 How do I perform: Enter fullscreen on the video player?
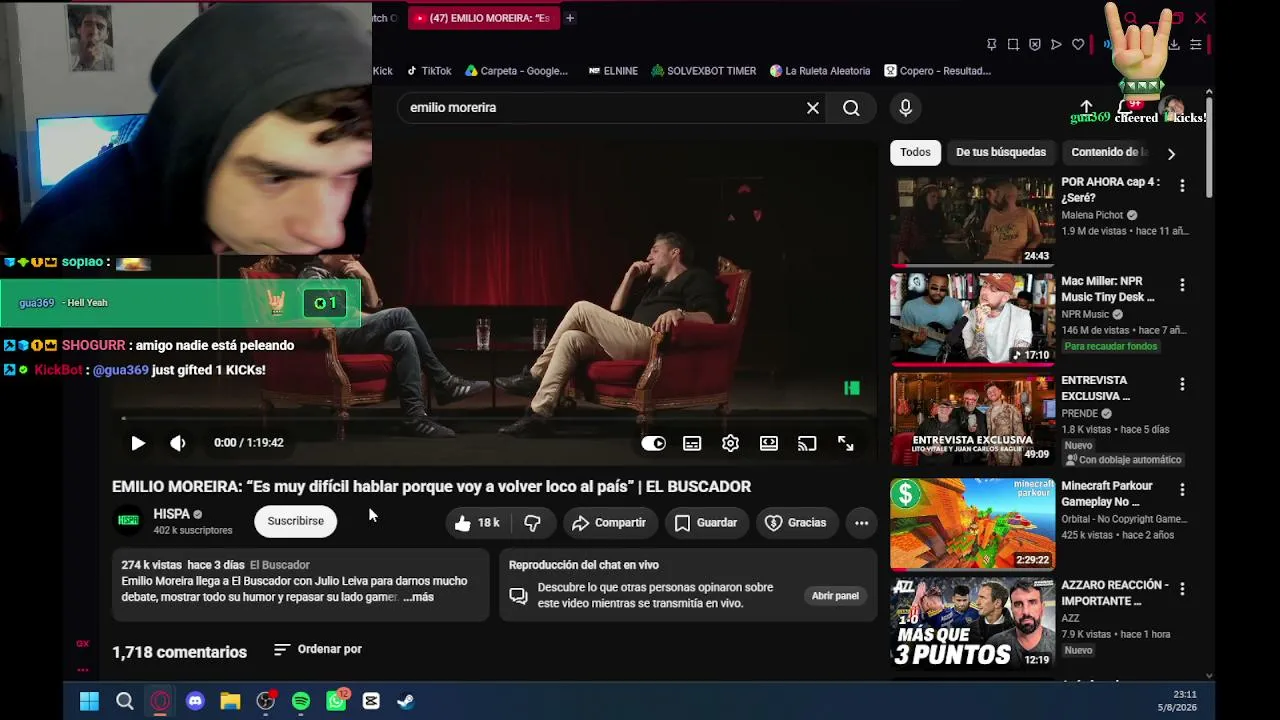pos(846,443)
